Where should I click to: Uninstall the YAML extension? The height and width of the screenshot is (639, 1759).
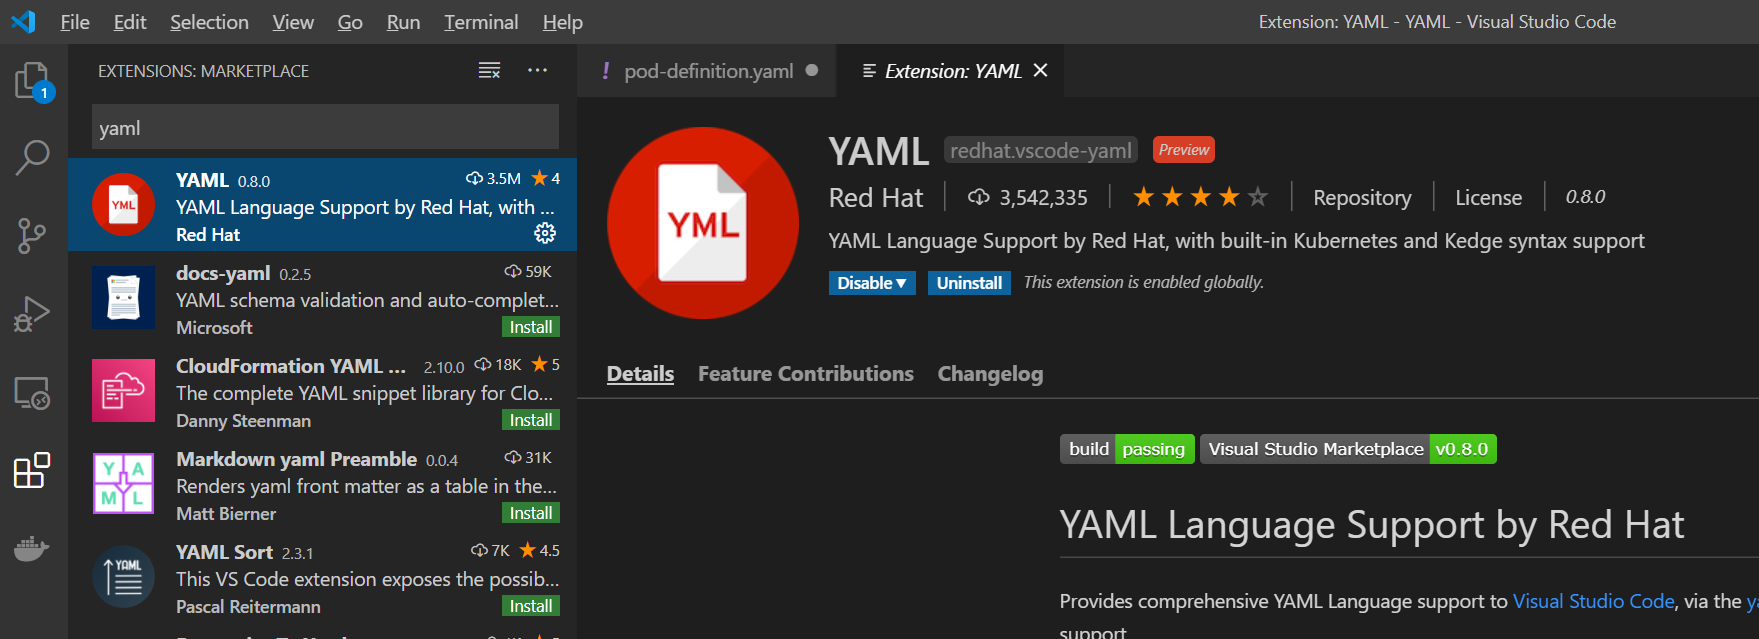click(968, 282)
